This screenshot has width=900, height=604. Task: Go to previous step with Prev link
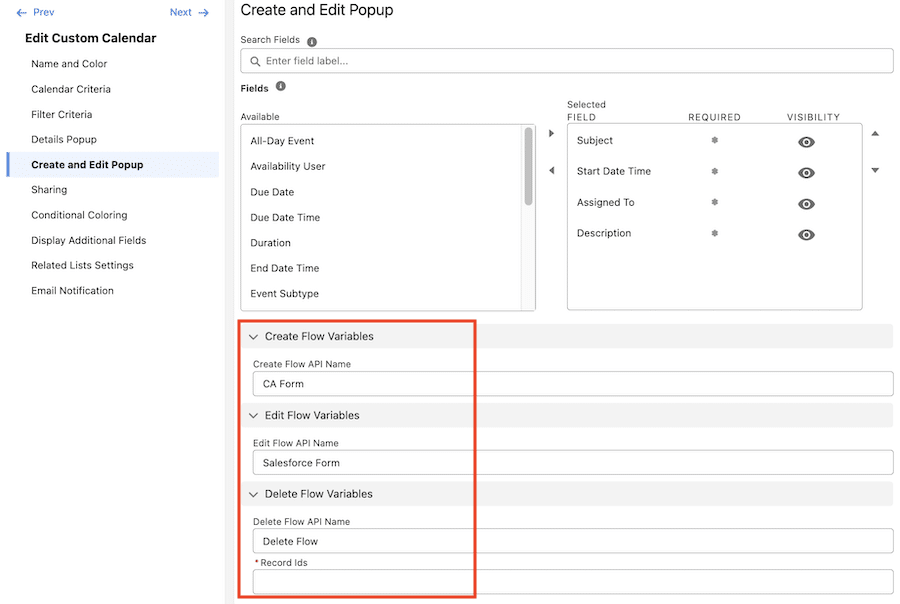coord(35,12)
